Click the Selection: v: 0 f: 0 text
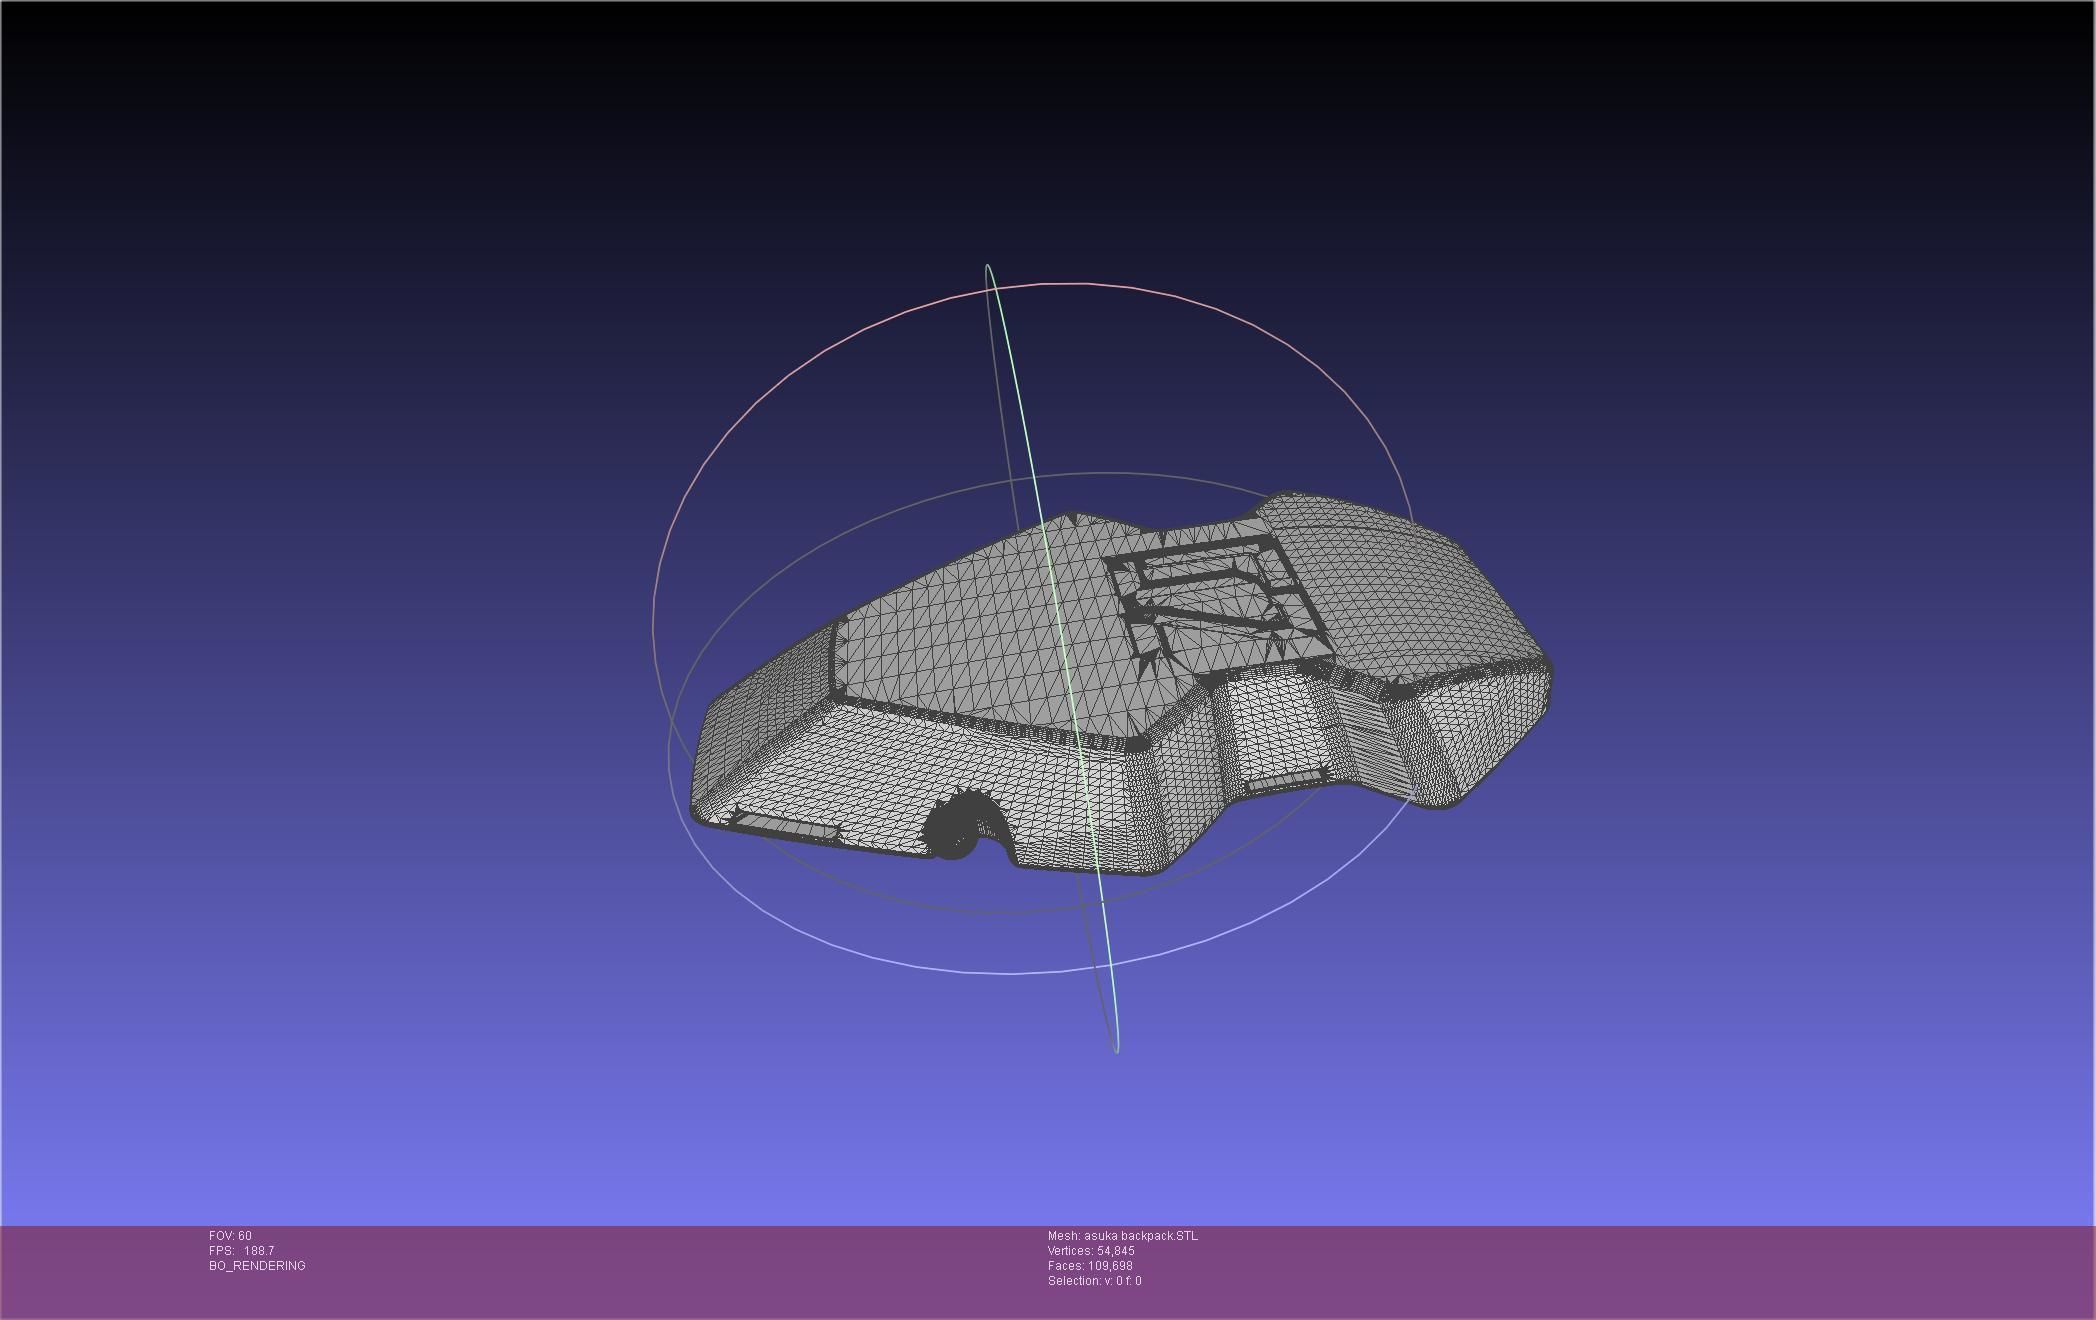 tap(1094, 1281)
